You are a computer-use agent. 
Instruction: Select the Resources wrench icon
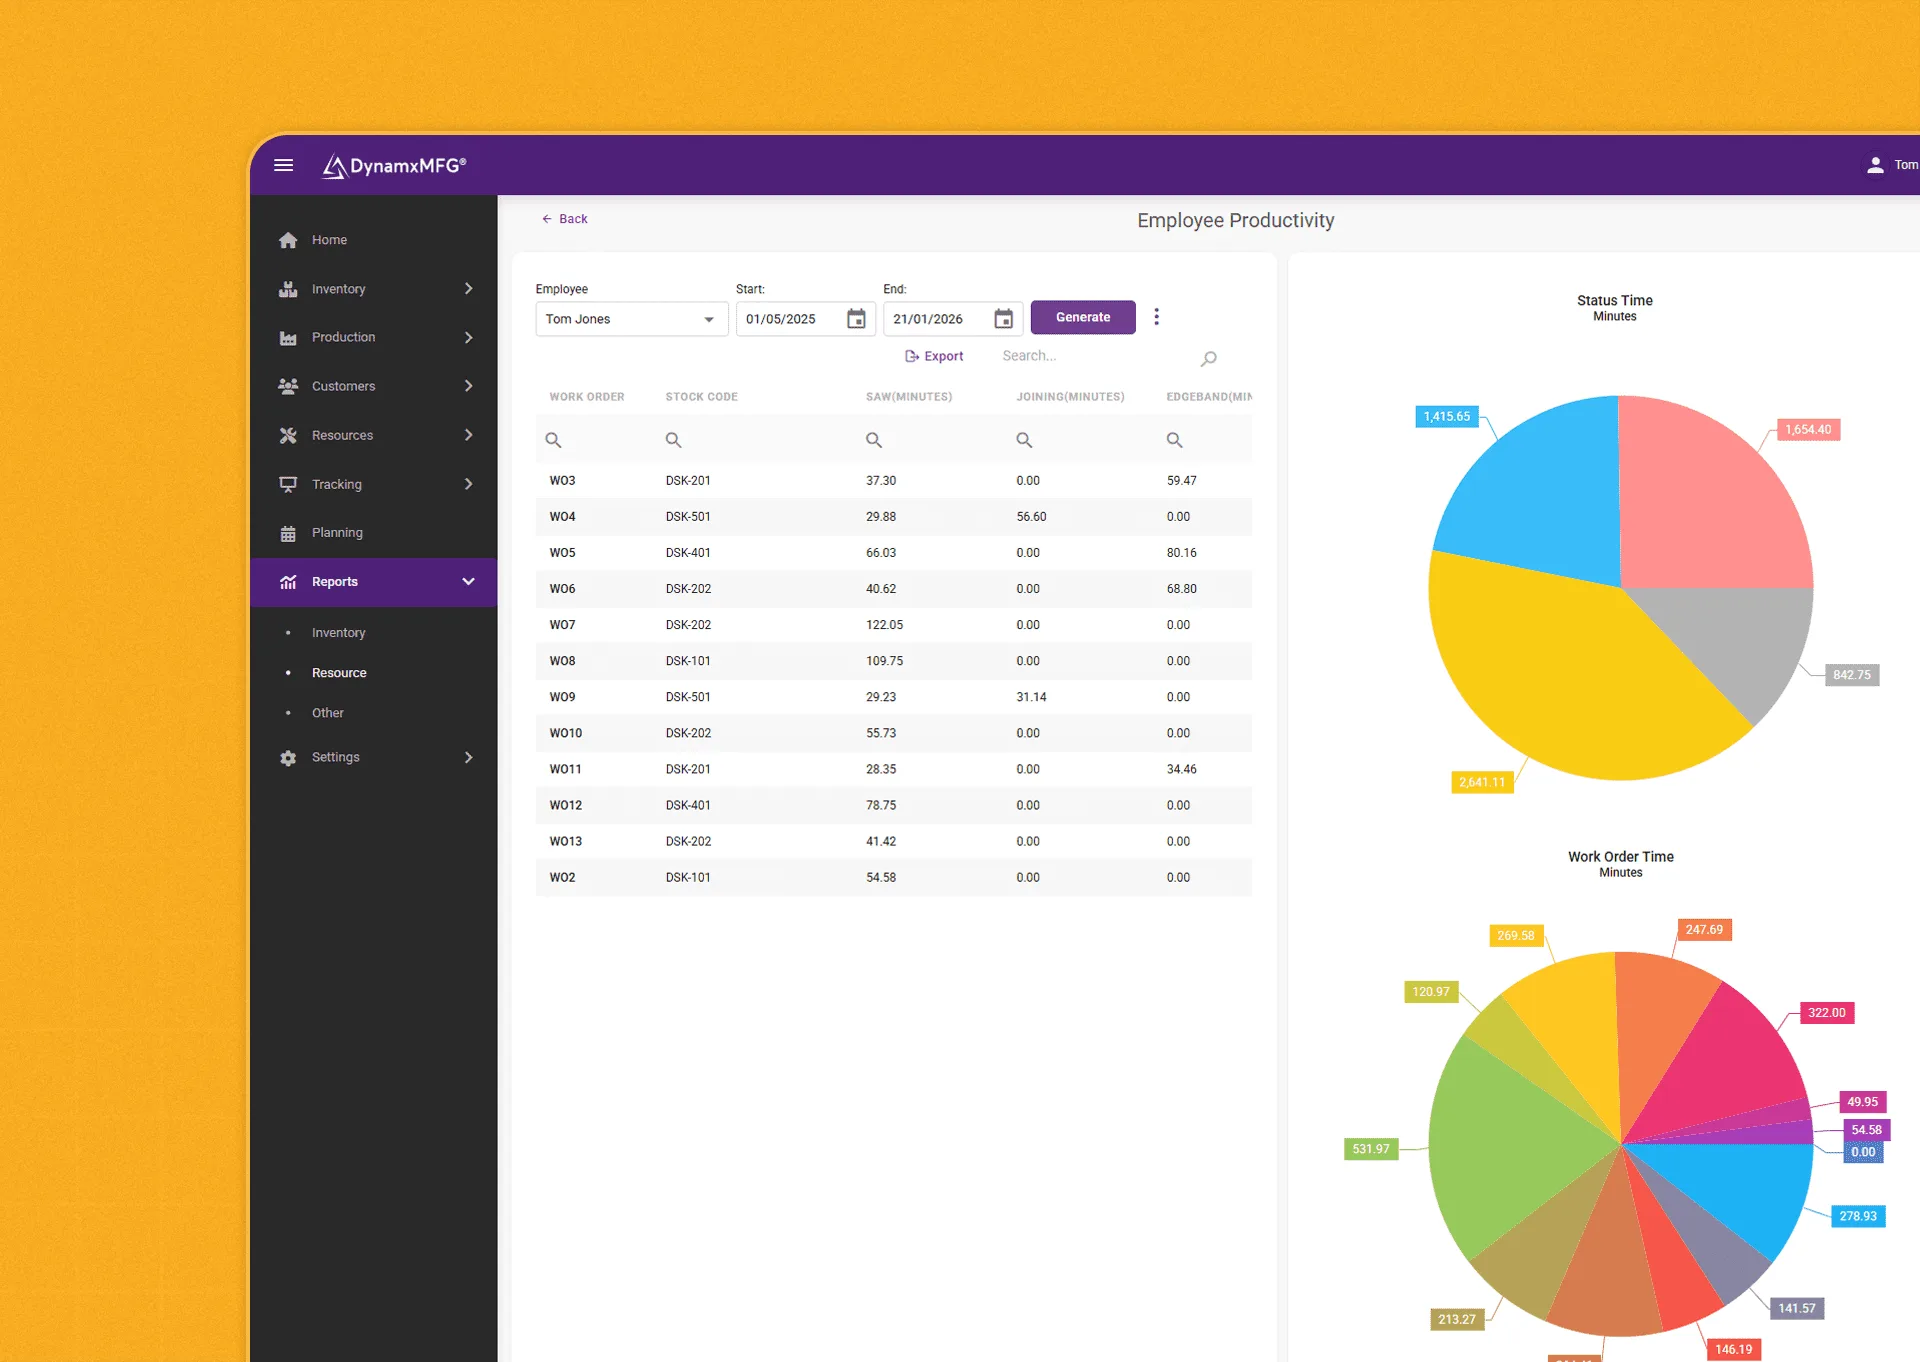[288, 435]
